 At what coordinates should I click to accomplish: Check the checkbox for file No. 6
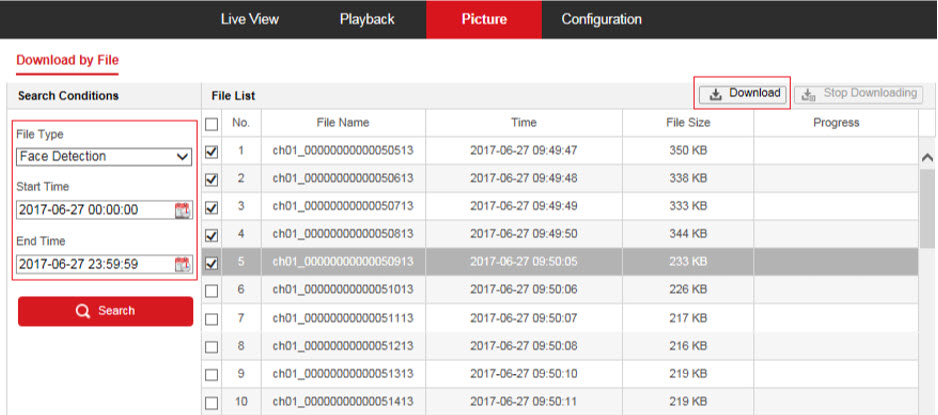click(x=211, y=291)
